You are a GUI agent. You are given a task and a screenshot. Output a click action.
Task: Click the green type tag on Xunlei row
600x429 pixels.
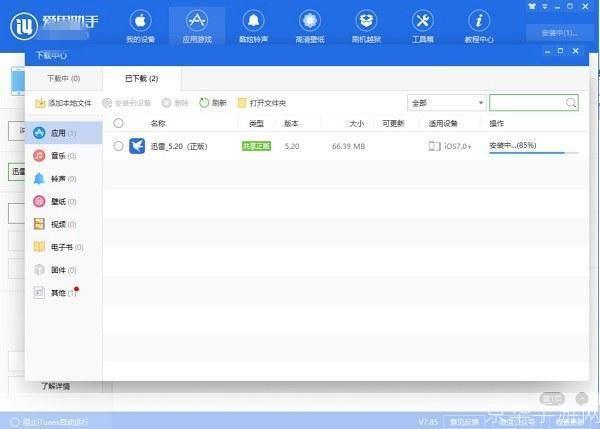256,146
